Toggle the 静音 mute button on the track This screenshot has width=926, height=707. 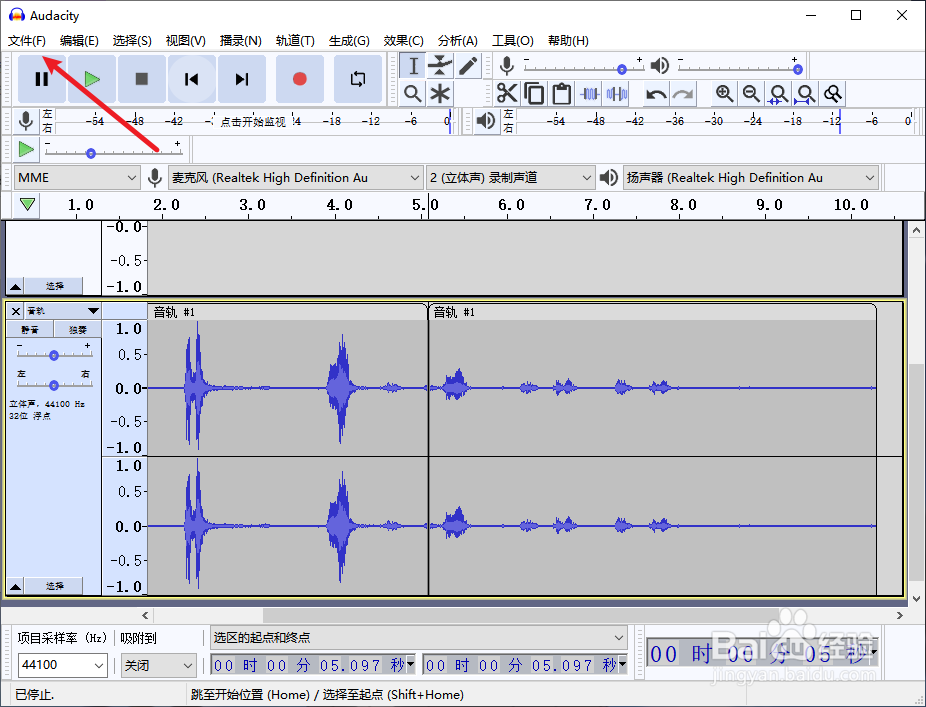[30, 330]
